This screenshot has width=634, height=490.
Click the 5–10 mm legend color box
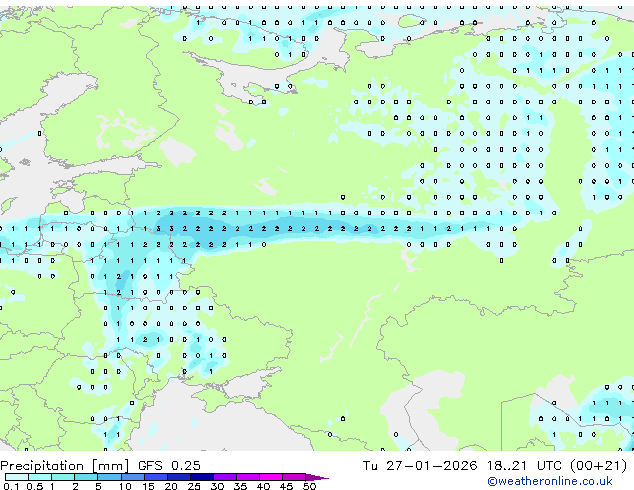pos(109,477)
